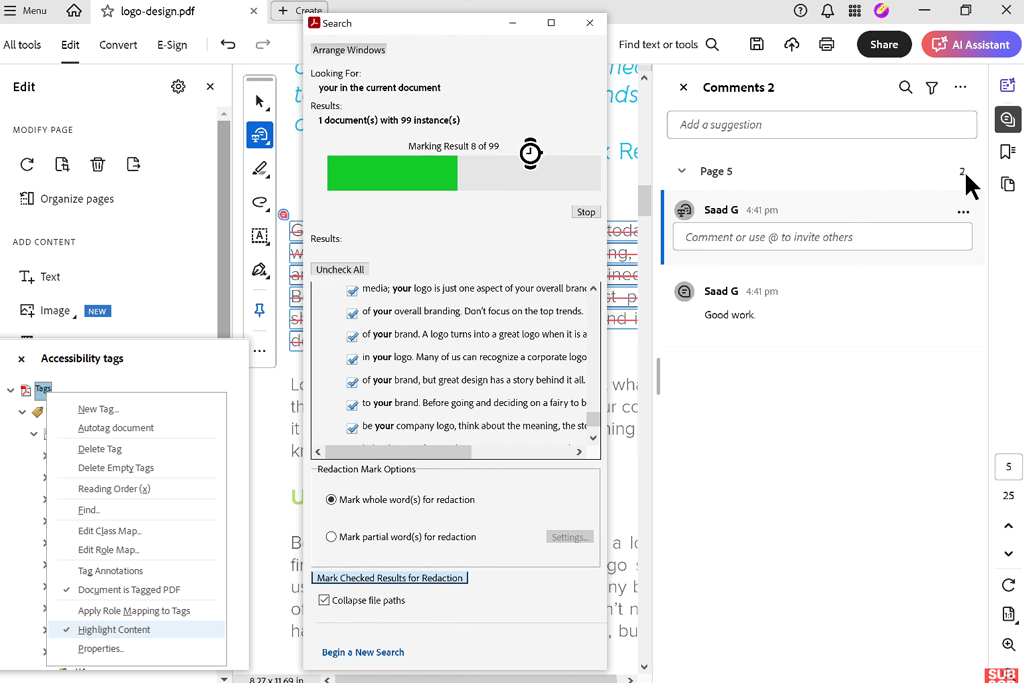Select the Highlighter pen tool

coord(260,168)
